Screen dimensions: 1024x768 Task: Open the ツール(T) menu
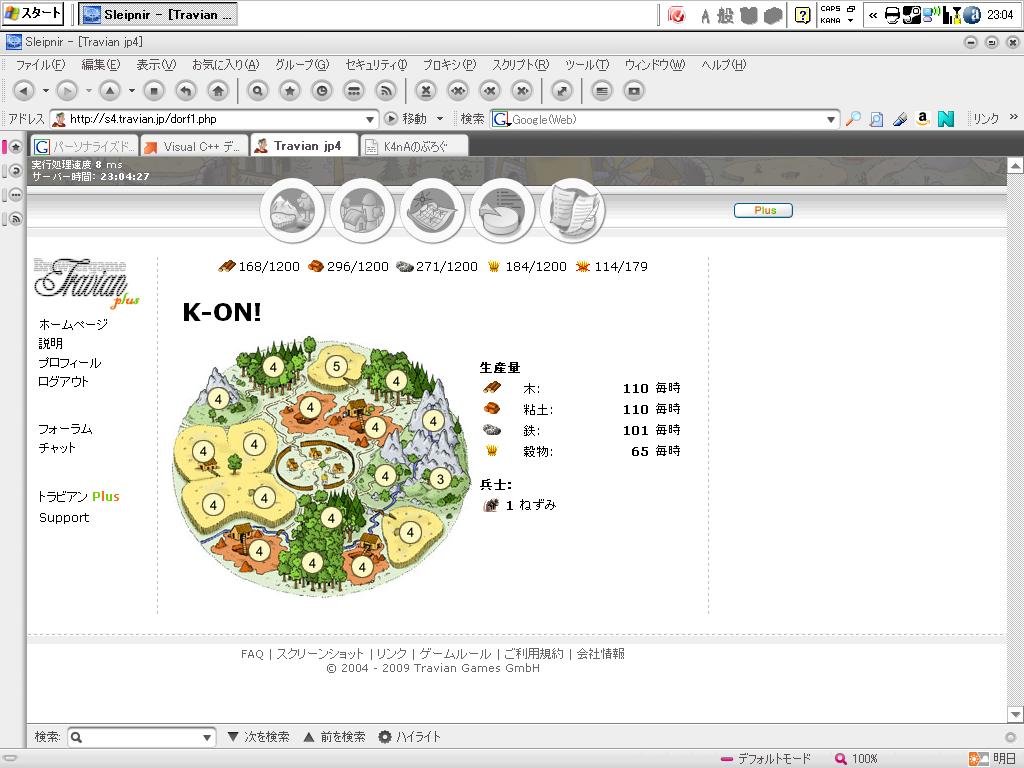click(x=586, y=65)
